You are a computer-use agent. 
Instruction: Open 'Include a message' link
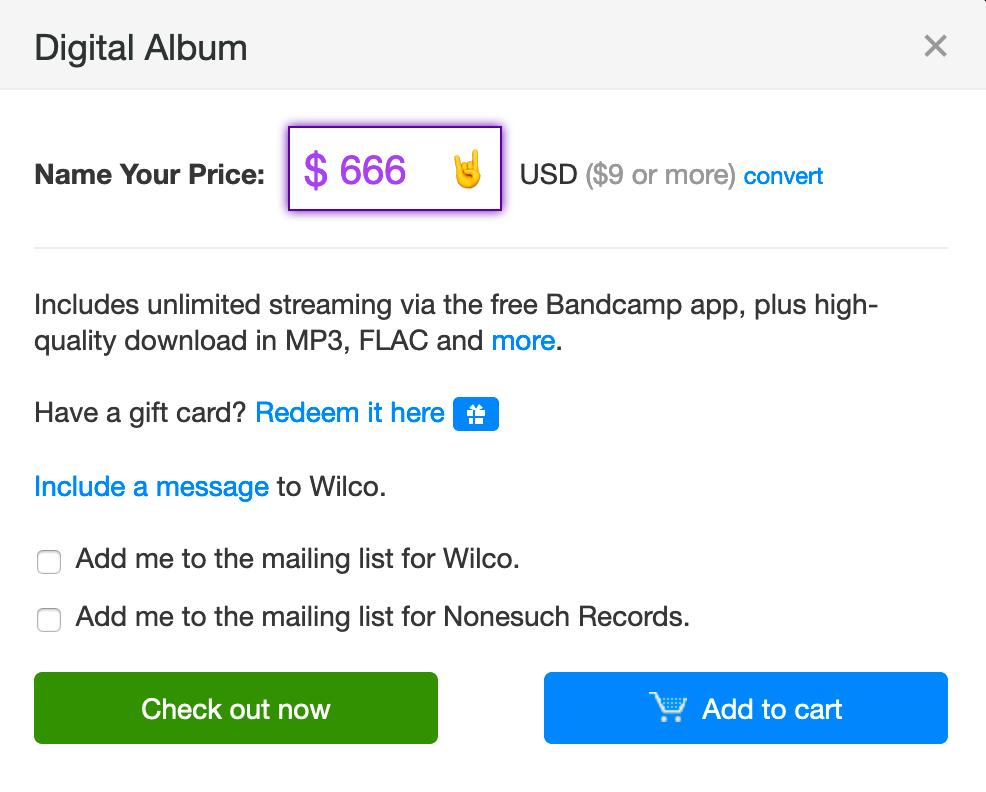152,486
